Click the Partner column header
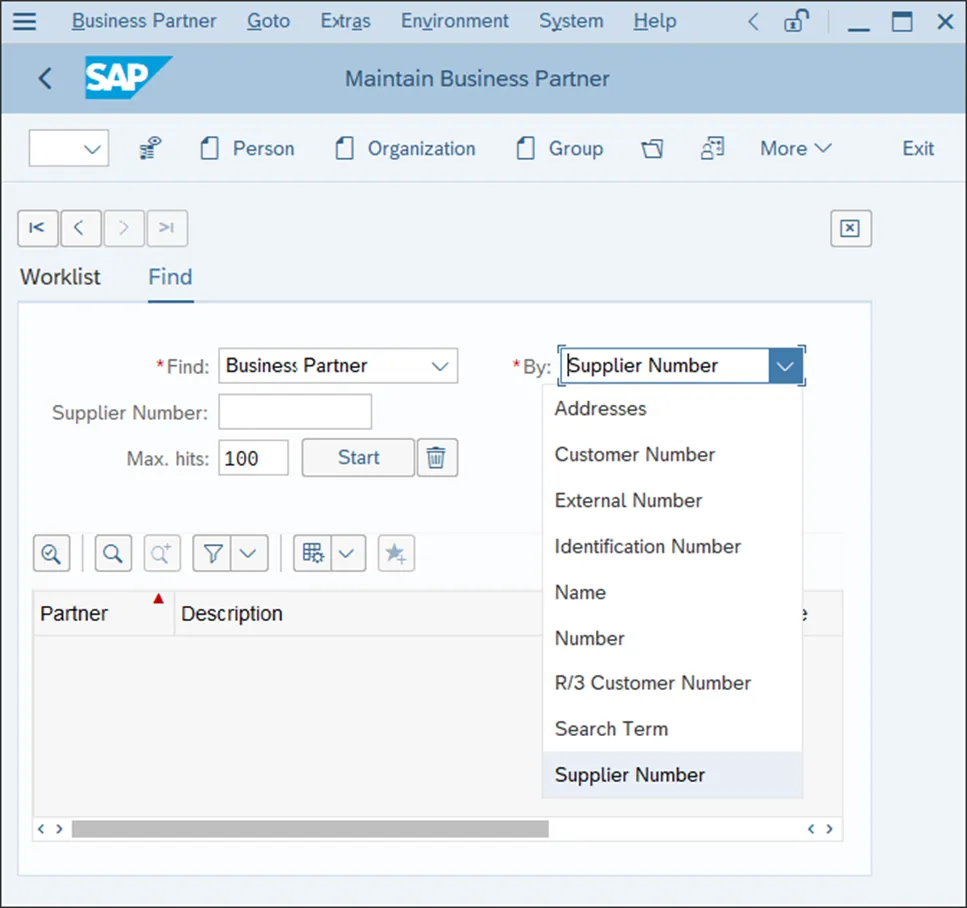967x908 pixels. 103,614
